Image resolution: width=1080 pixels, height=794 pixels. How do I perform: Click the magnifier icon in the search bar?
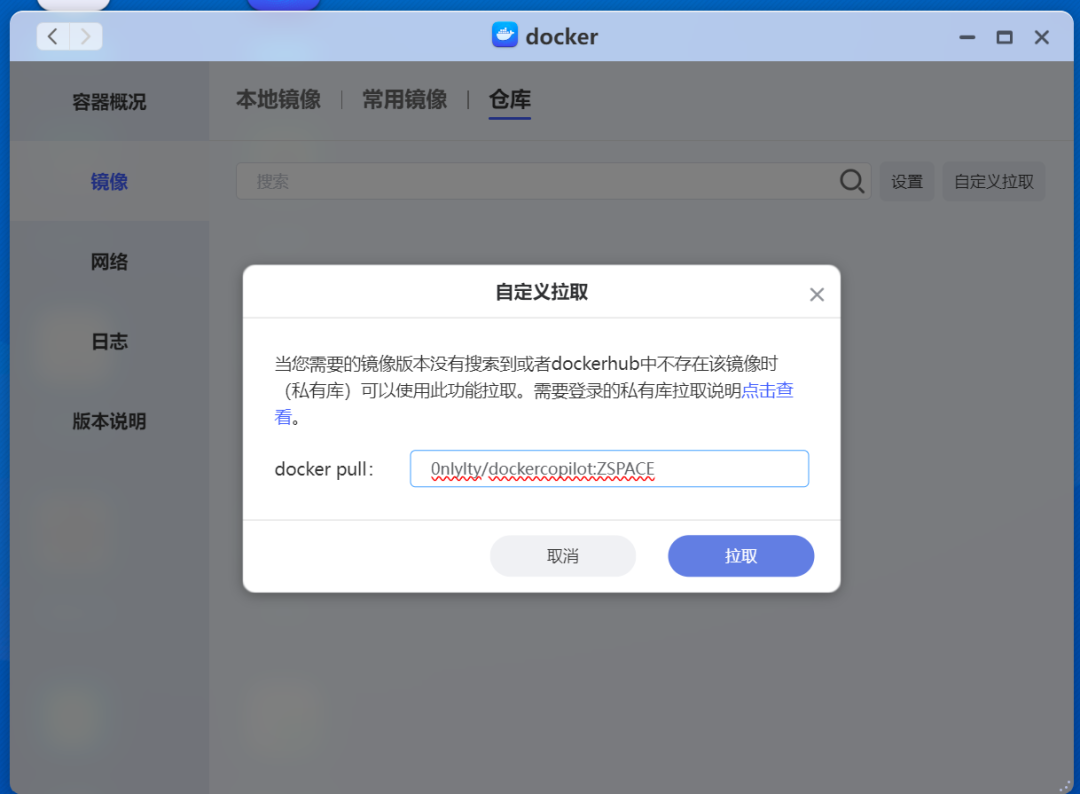click(x=851, y=181)
